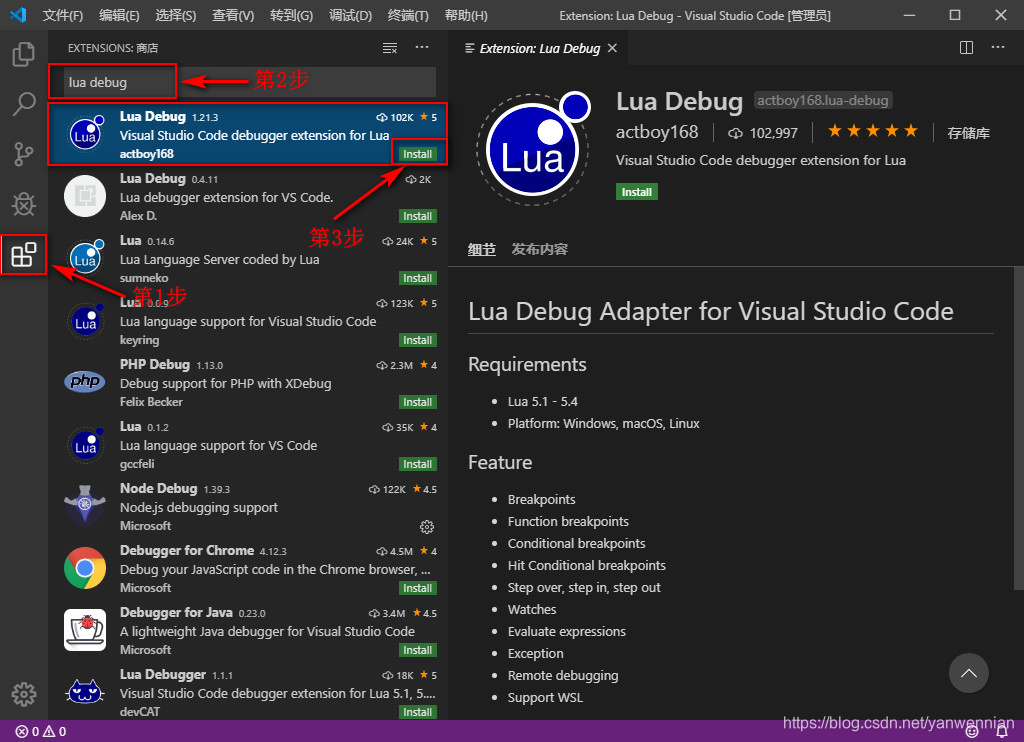Viewport: 1024px width, 742px height.
Task: Select sumneko Lua extension icon
Action: (x=85, y=259)
